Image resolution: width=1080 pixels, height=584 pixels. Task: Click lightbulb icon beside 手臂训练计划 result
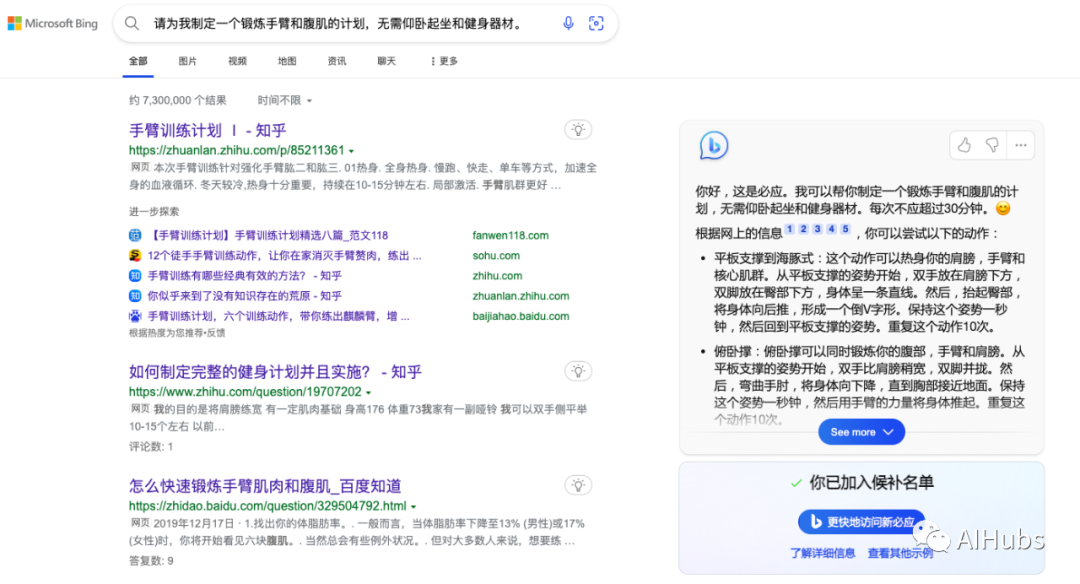pyautogui.click(x=579, y=129)
